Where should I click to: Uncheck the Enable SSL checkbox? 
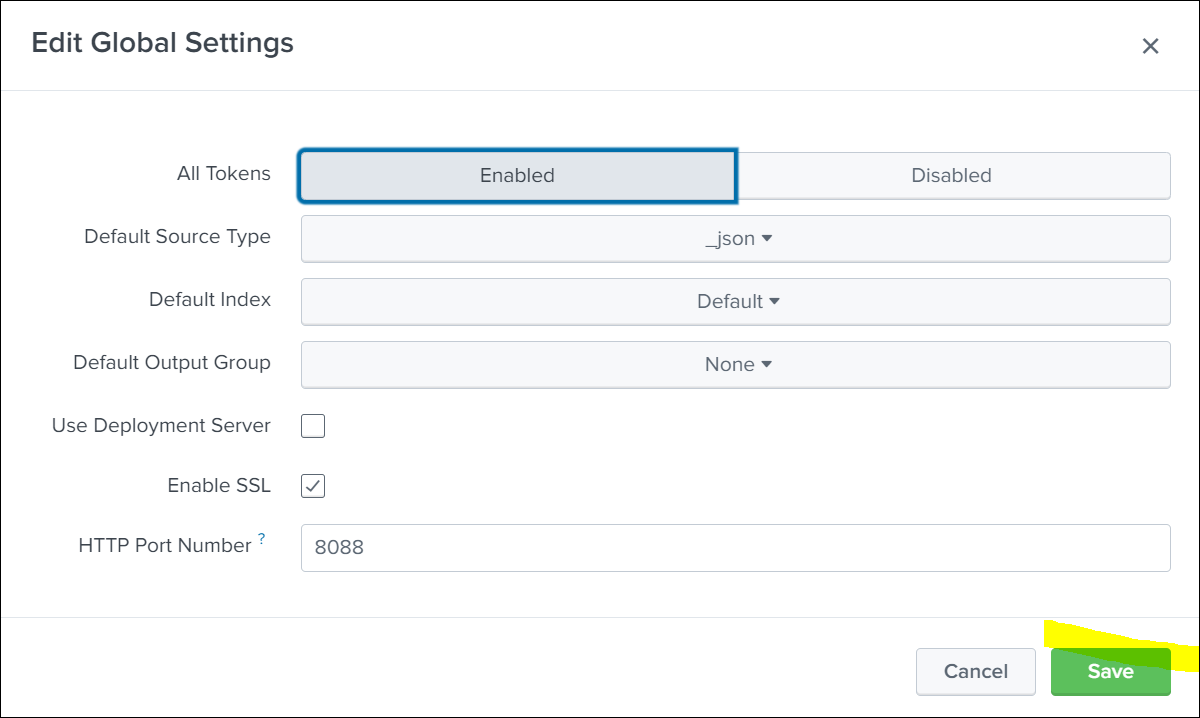click(313, 487)
